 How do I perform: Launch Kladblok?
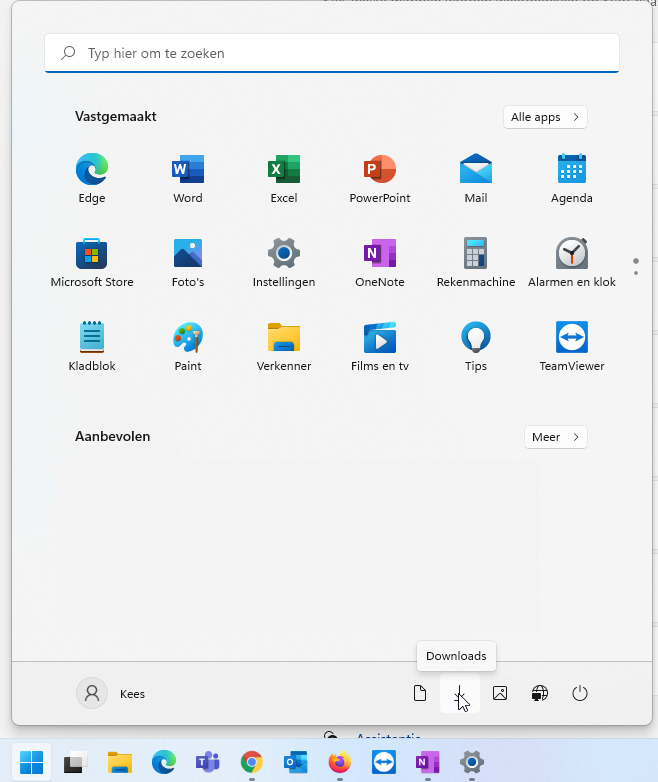tap(92, 346)
